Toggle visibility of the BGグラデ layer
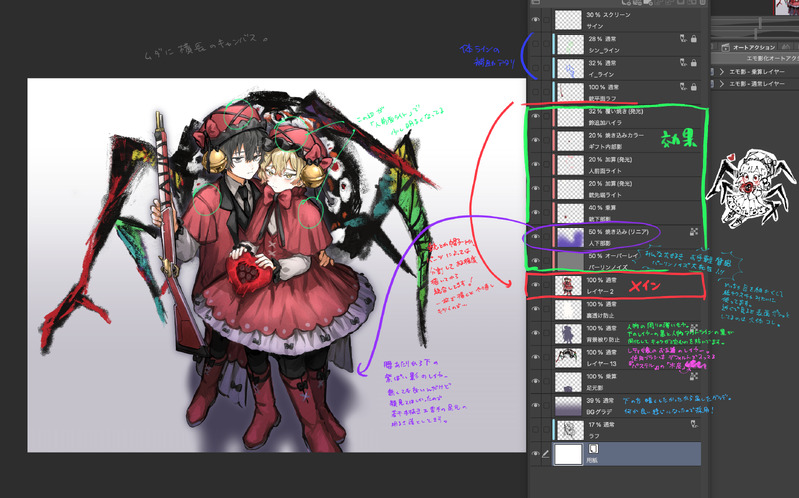The image size is (799, 498). [x=535, y=406]
